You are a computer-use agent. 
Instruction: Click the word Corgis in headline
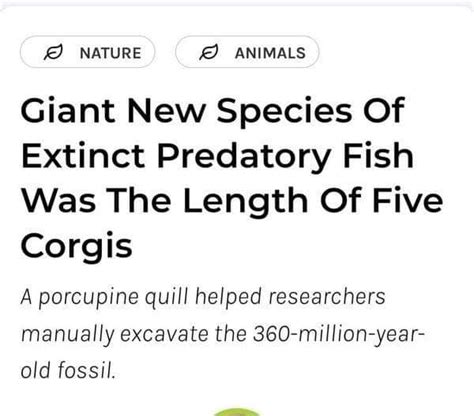pos(77,247)
